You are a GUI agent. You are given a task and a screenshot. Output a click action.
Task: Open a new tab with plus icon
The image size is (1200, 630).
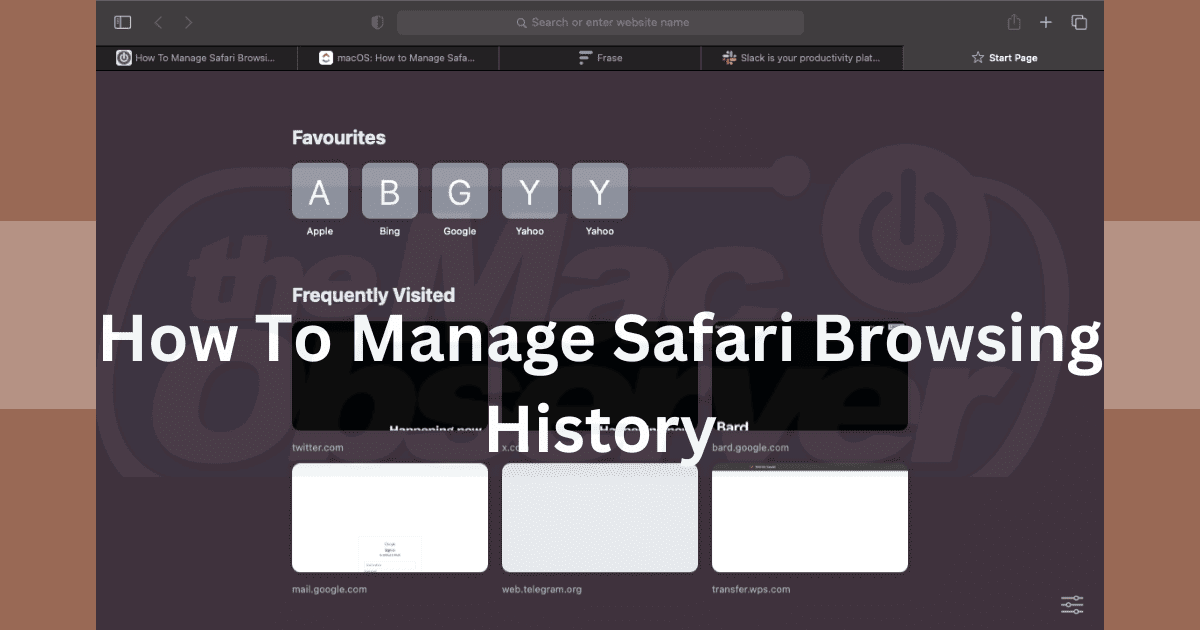click(x=1046, y=22)
